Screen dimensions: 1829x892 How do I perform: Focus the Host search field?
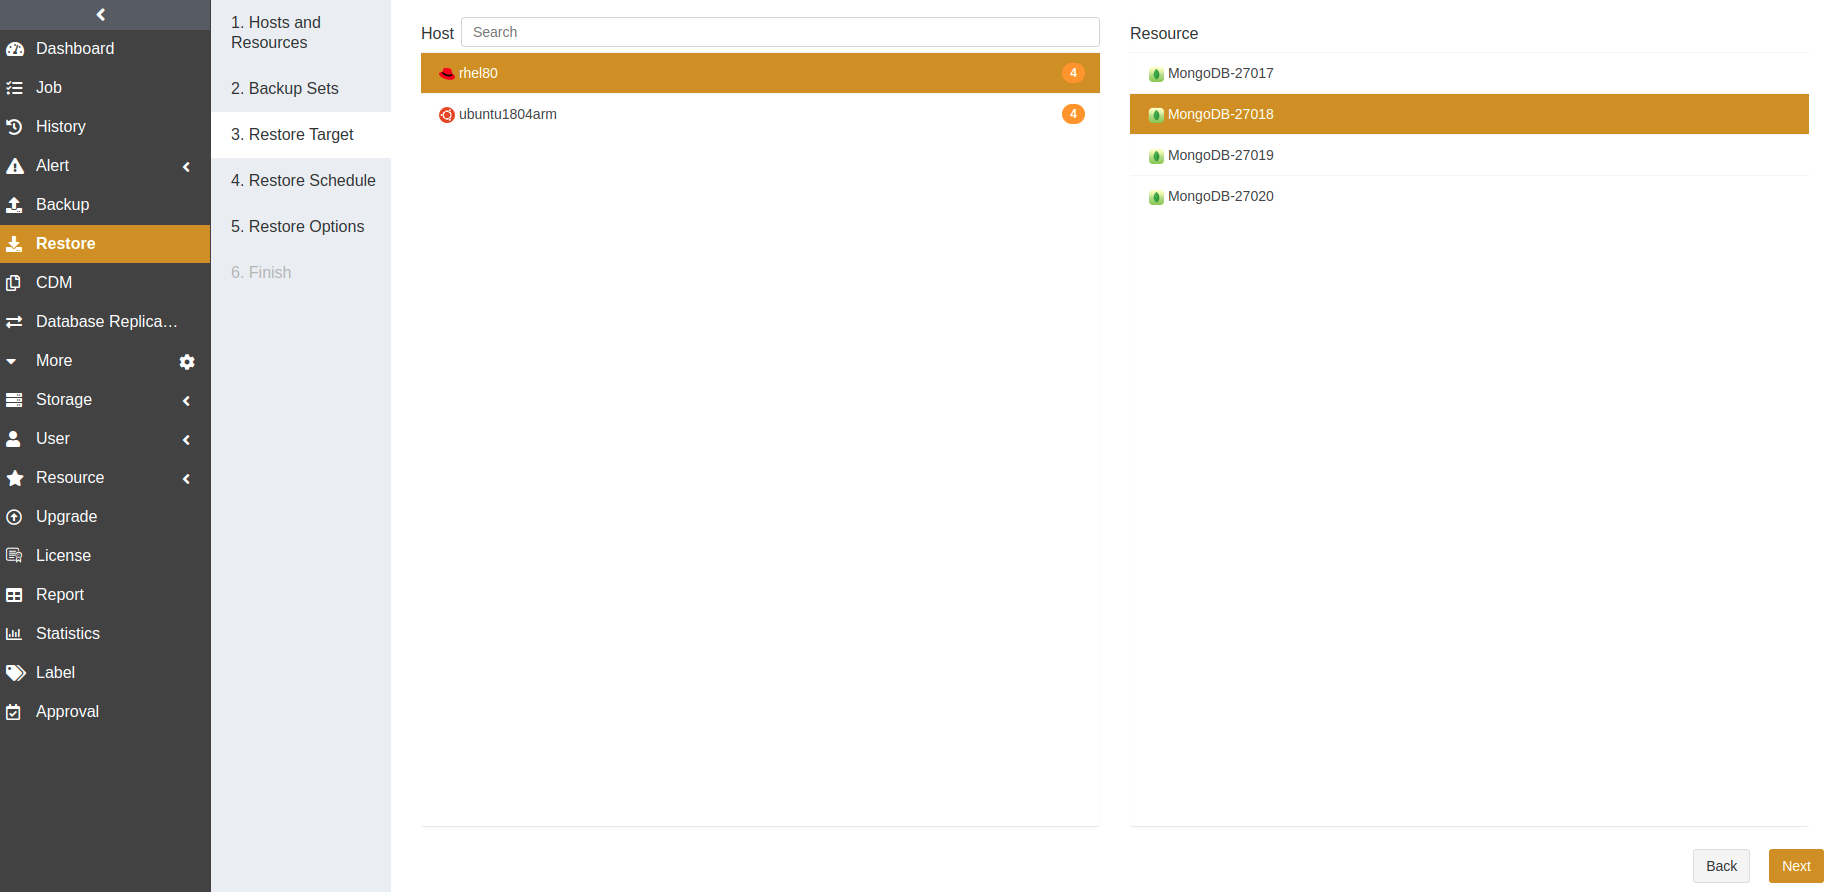click(x=780, y=32)
